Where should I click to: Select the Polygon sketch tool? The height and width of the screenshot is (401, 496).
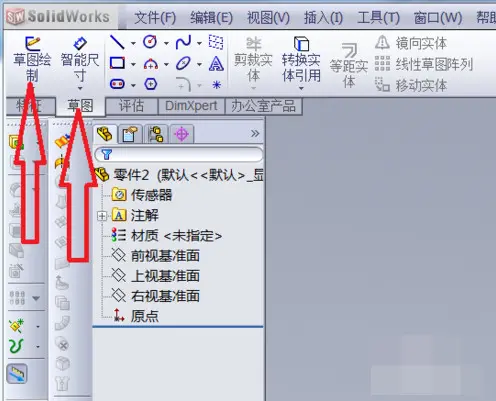[x=151, y=84]
